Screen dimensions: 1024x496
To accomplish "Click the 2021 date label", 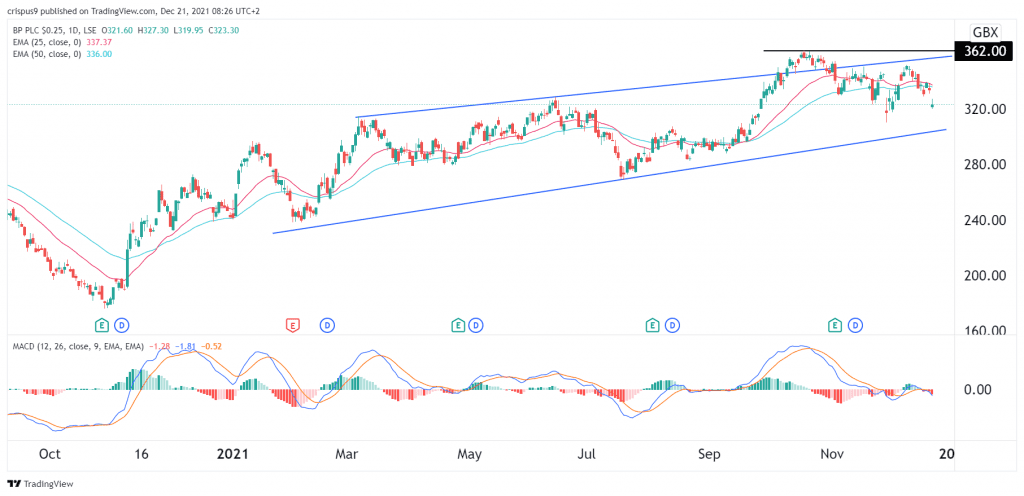I will tap(231, 454).
